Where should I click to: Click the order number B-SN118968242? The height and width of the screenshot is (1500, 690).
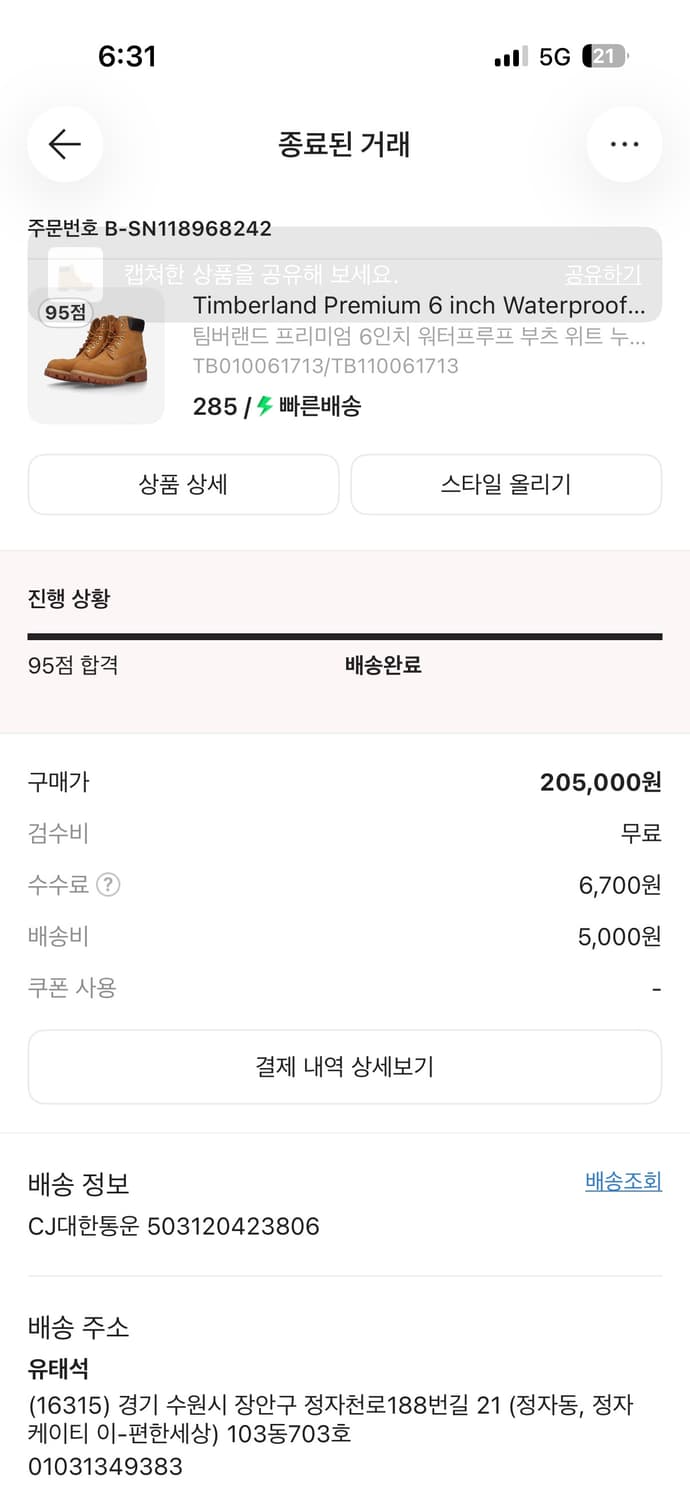tap(148, 228)
